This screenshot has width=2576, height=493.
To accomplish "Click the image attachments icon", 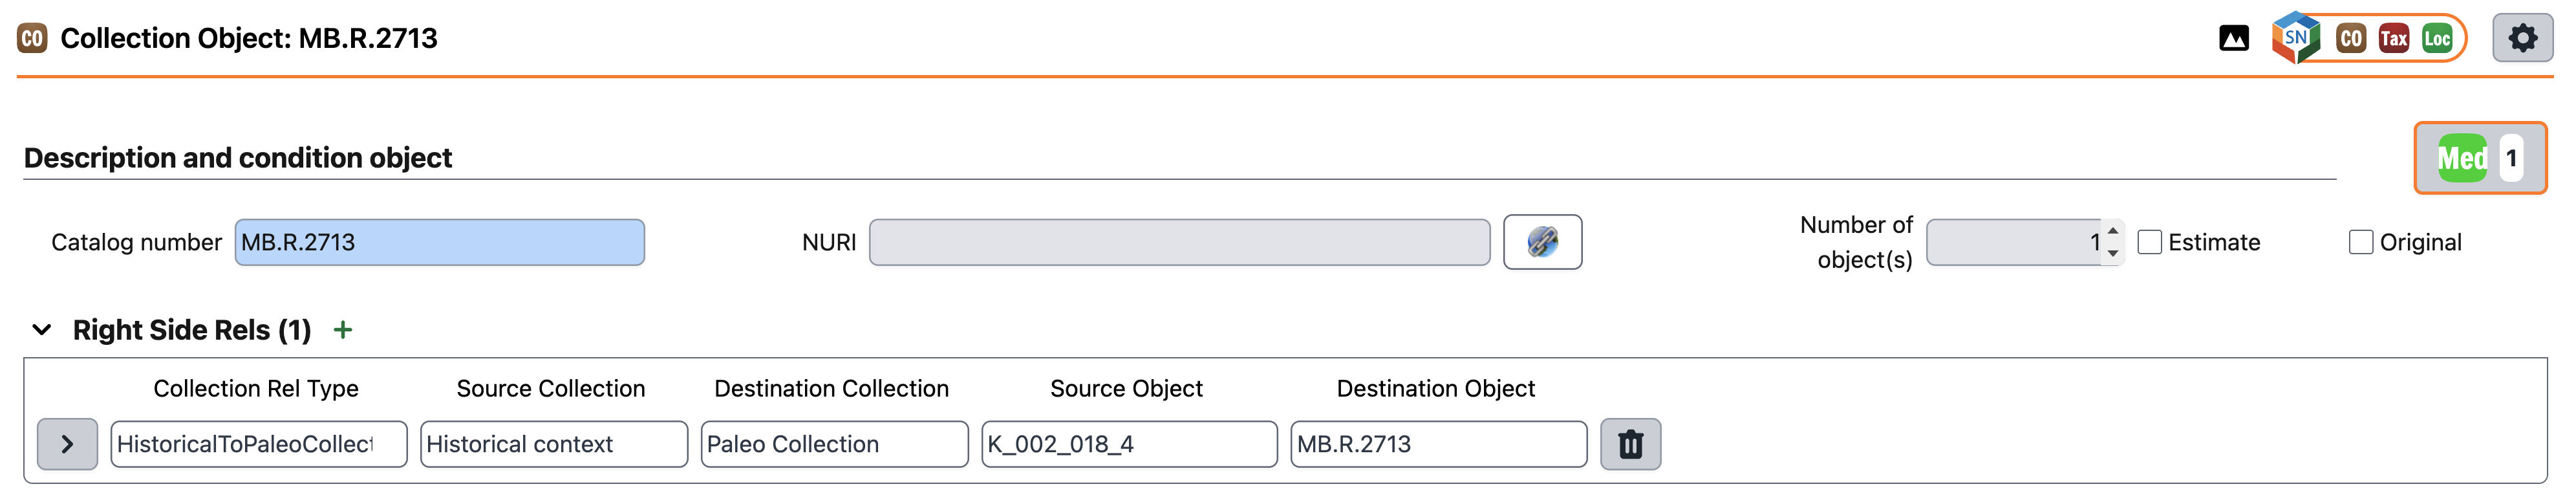I will point(2233,39).
